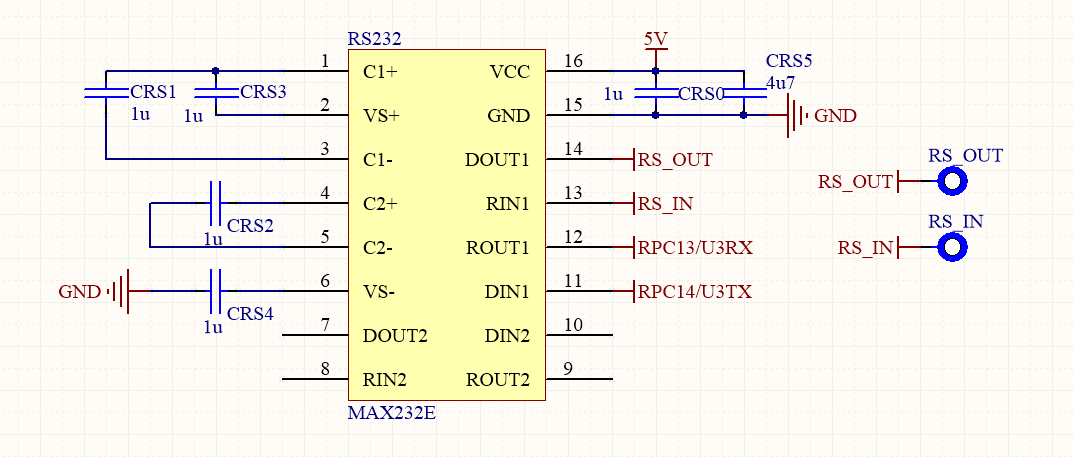Select the CRS3 capacitor symbol

216,92
